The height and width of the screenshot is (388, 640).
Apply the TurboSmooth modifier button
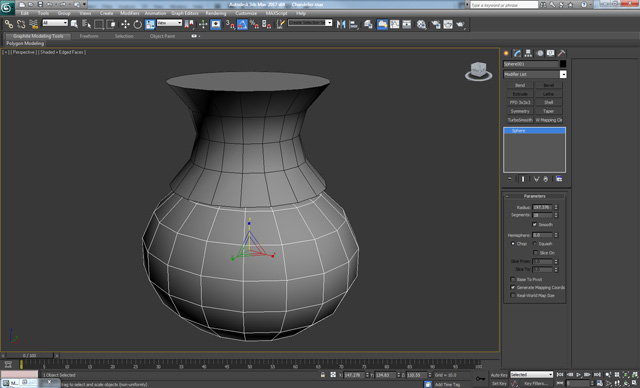point(520,120)
